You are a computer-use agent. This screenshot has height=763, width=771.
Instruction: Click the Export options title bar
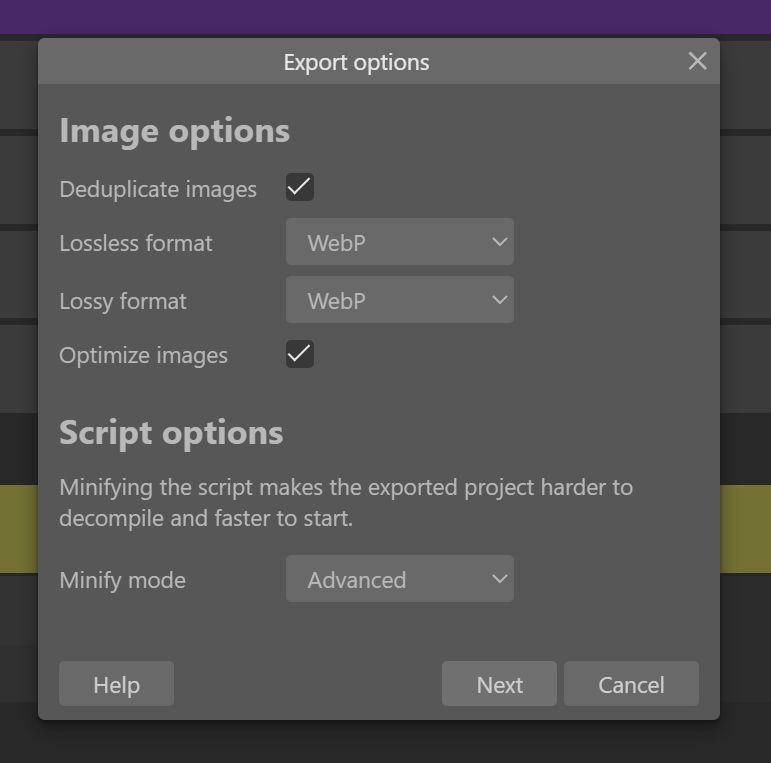click(x=356, y=62)
